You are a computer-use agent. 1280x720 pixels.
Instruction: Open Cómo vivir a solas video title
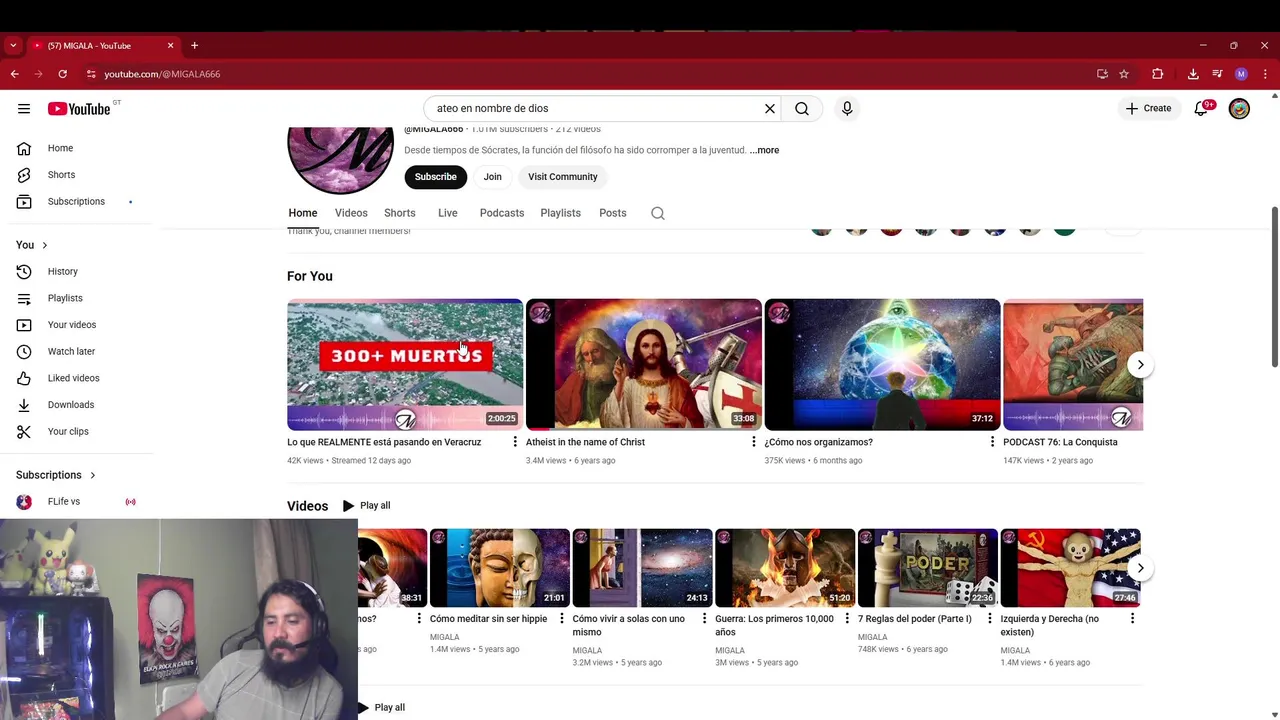pos(629,625)
